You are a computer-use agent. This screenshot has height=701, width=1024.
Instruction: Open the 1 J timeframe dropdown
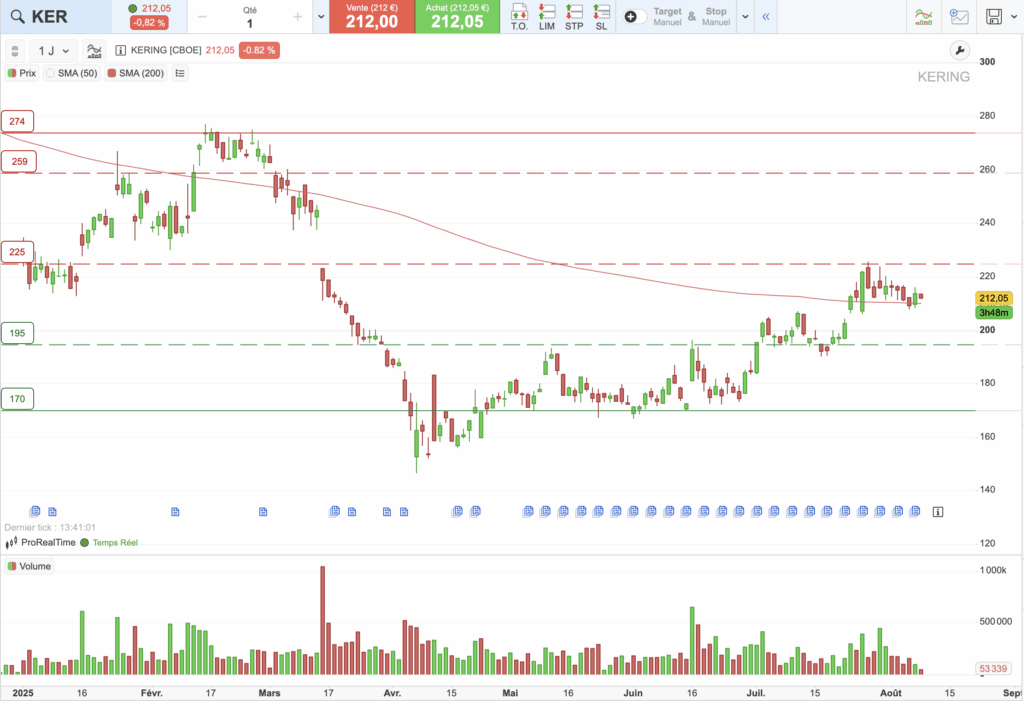(x=53, y=51)
